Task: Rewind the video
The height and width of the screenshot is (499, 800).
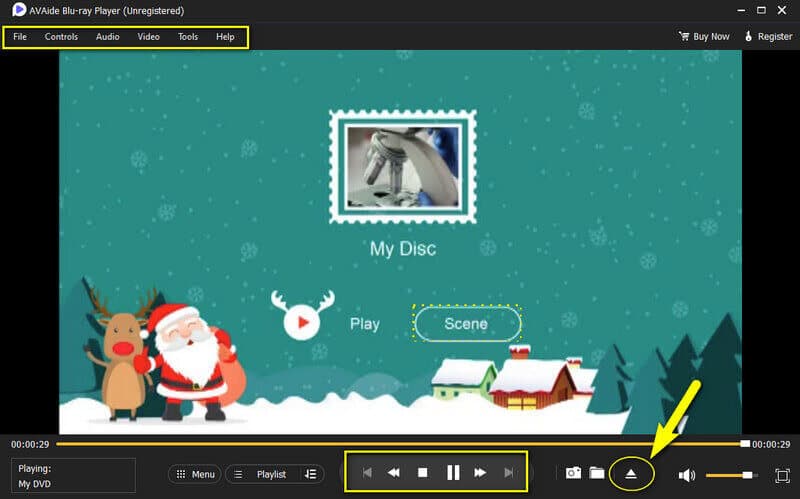Action: click(x=393, y=473)
